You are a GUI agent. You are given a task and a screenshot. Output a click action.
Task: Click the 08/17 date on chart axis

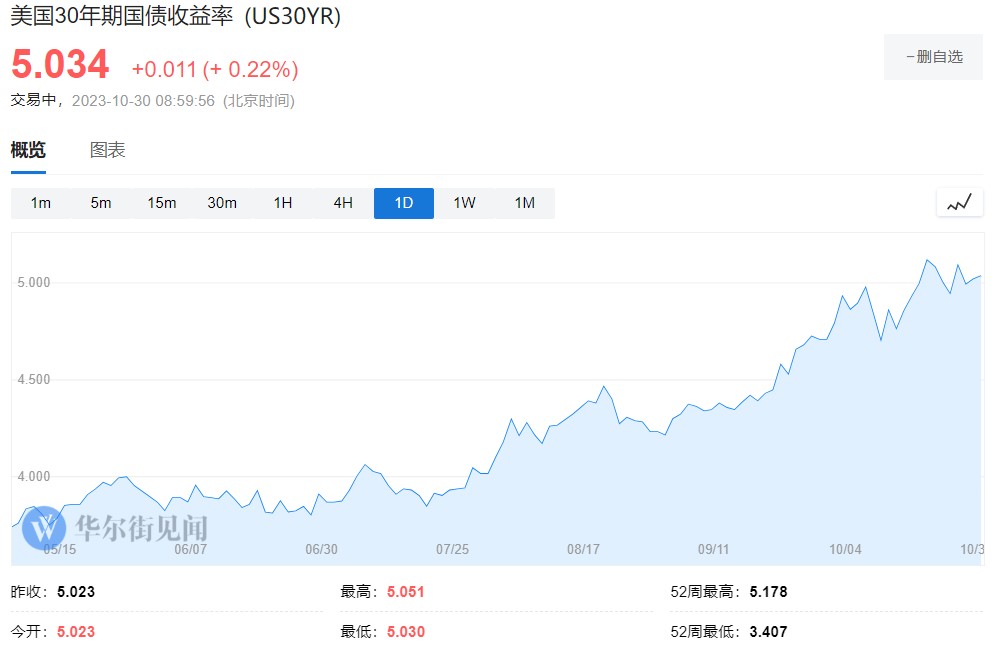pyautogui.click(x=583, y=549)
